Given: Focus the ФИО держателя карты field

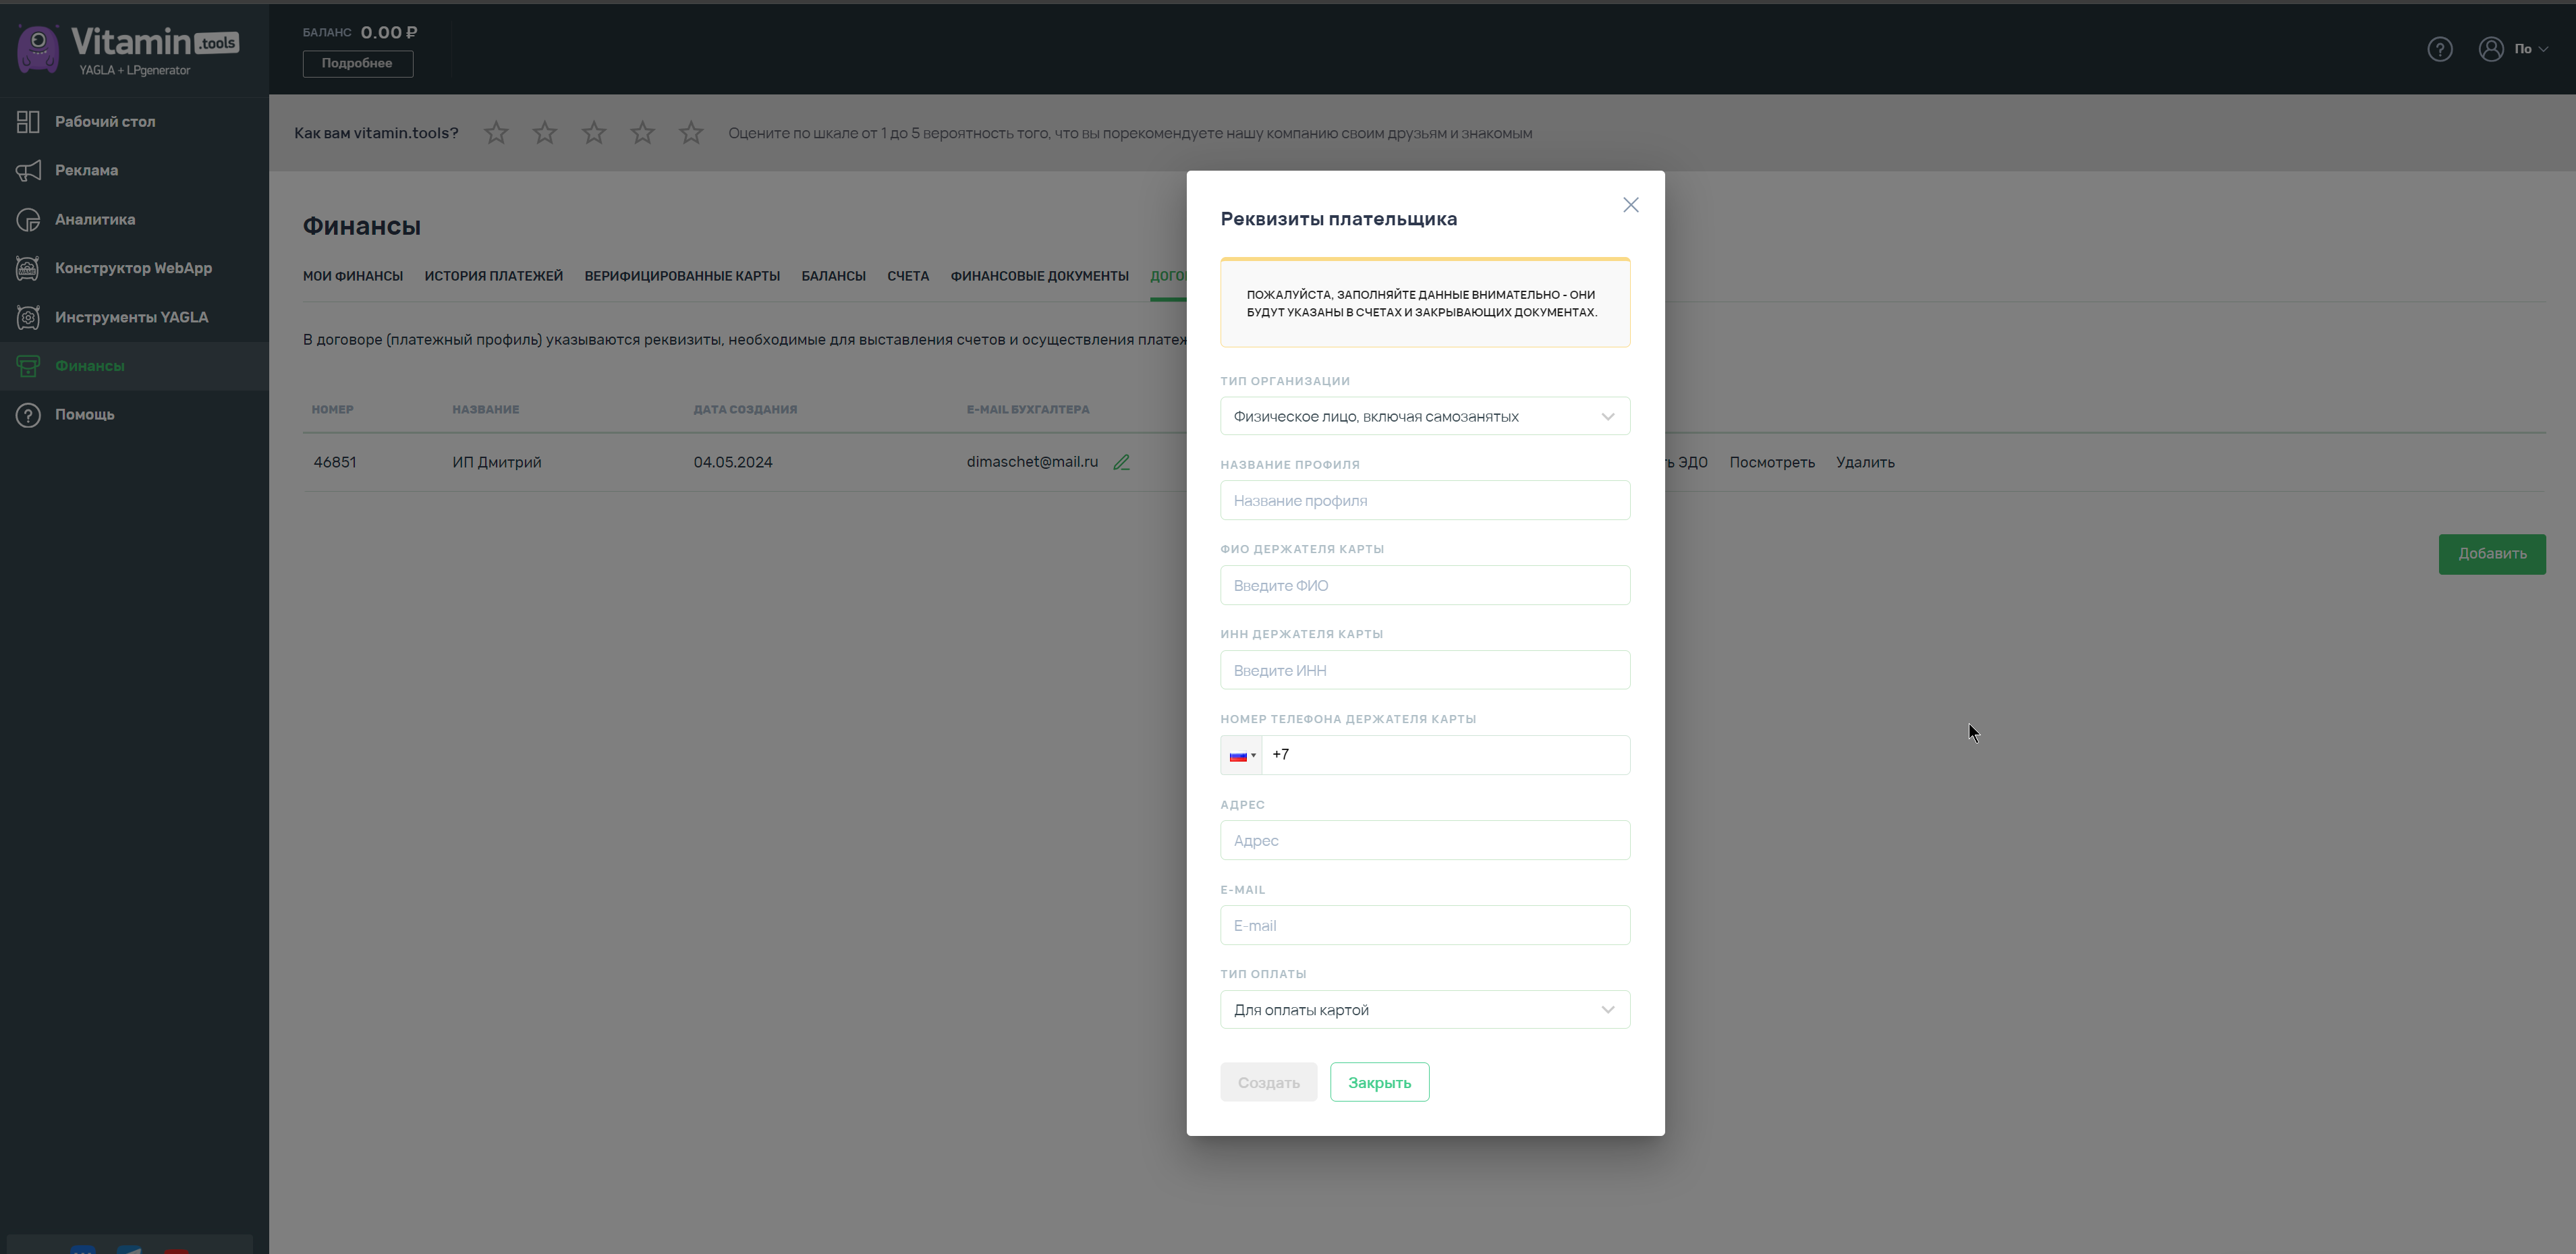Looking at the screenshot, I should point(1425,585).
